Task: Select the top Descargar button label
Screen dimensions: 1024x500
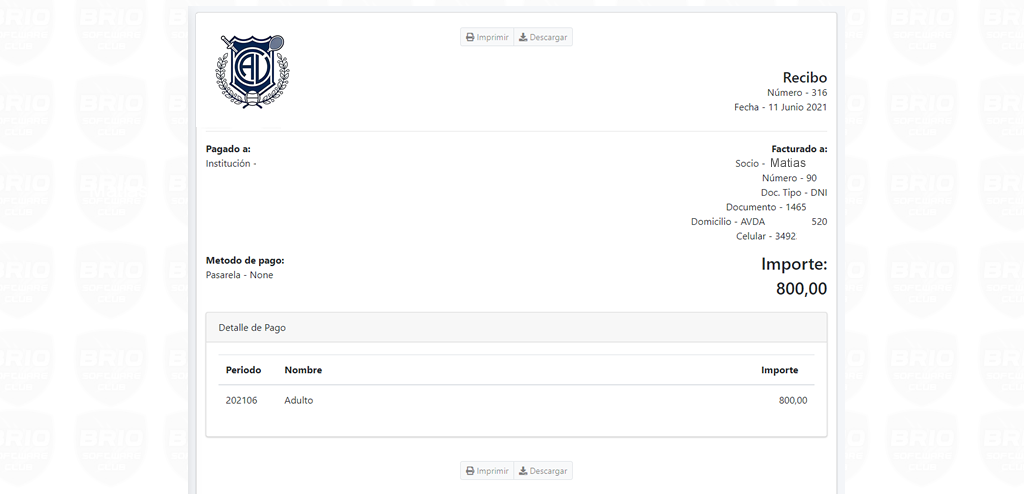Action: pyautogui.click(x=549, y=37)
